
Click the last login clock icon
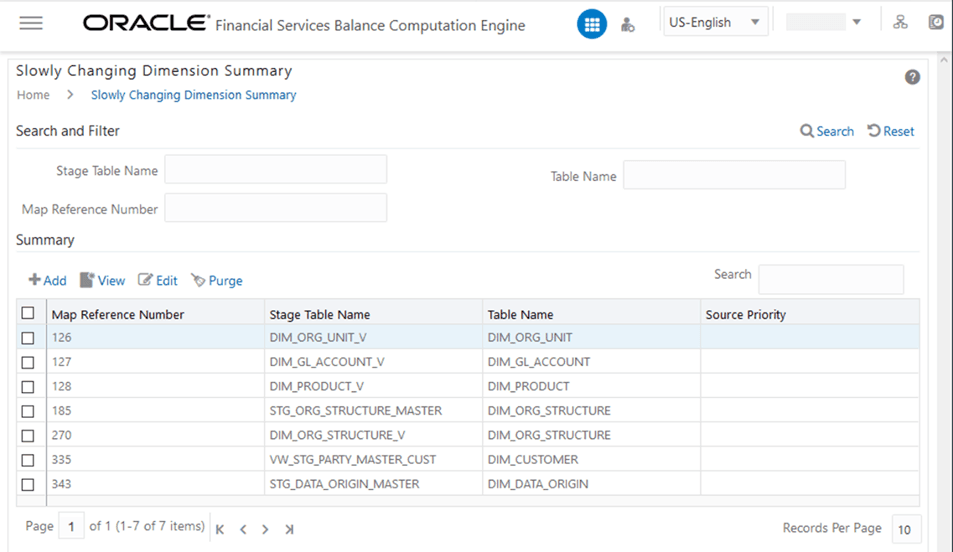[x=936, y=22]
